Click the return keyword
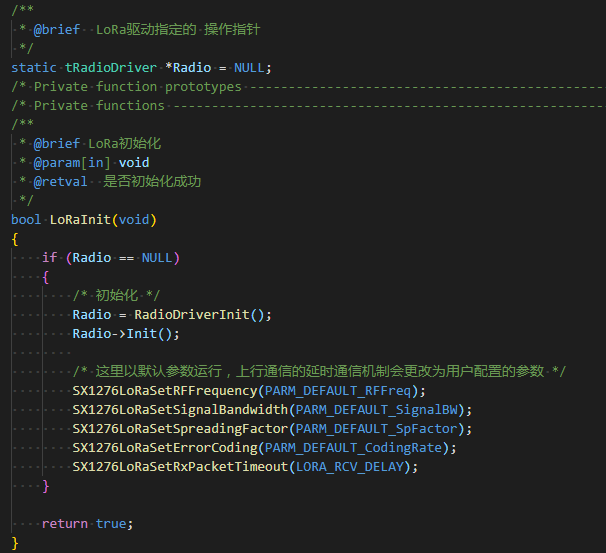 click(65, 524)
